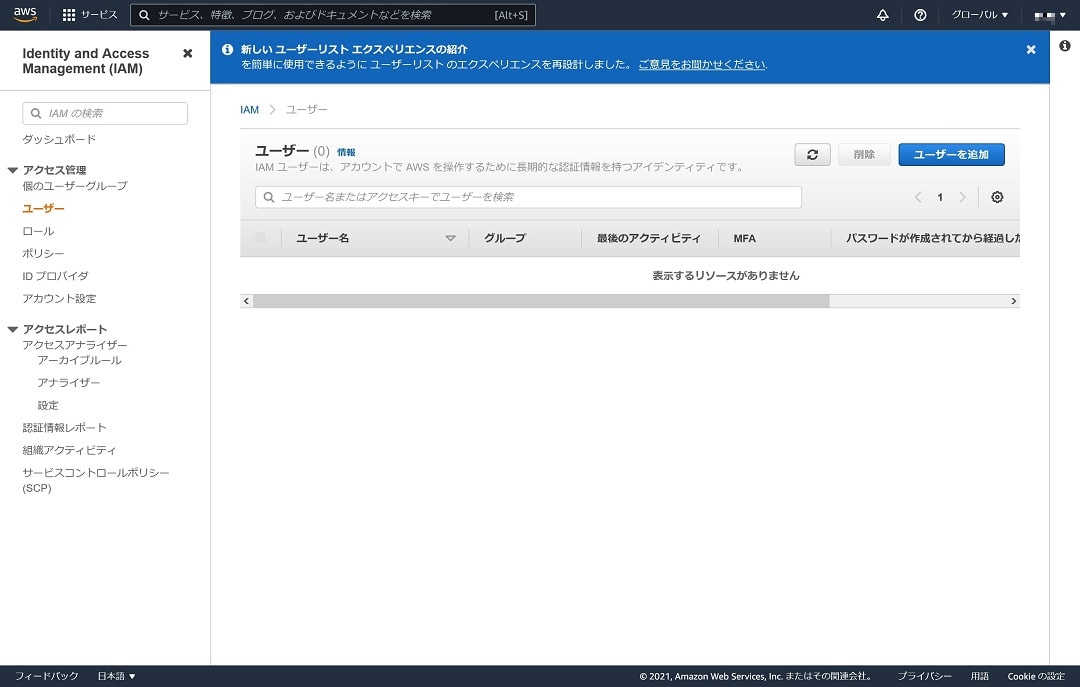1080x687 pixels.
Task: Click the ご意見をお聞かせください feedback link
Action: [702, 64]
